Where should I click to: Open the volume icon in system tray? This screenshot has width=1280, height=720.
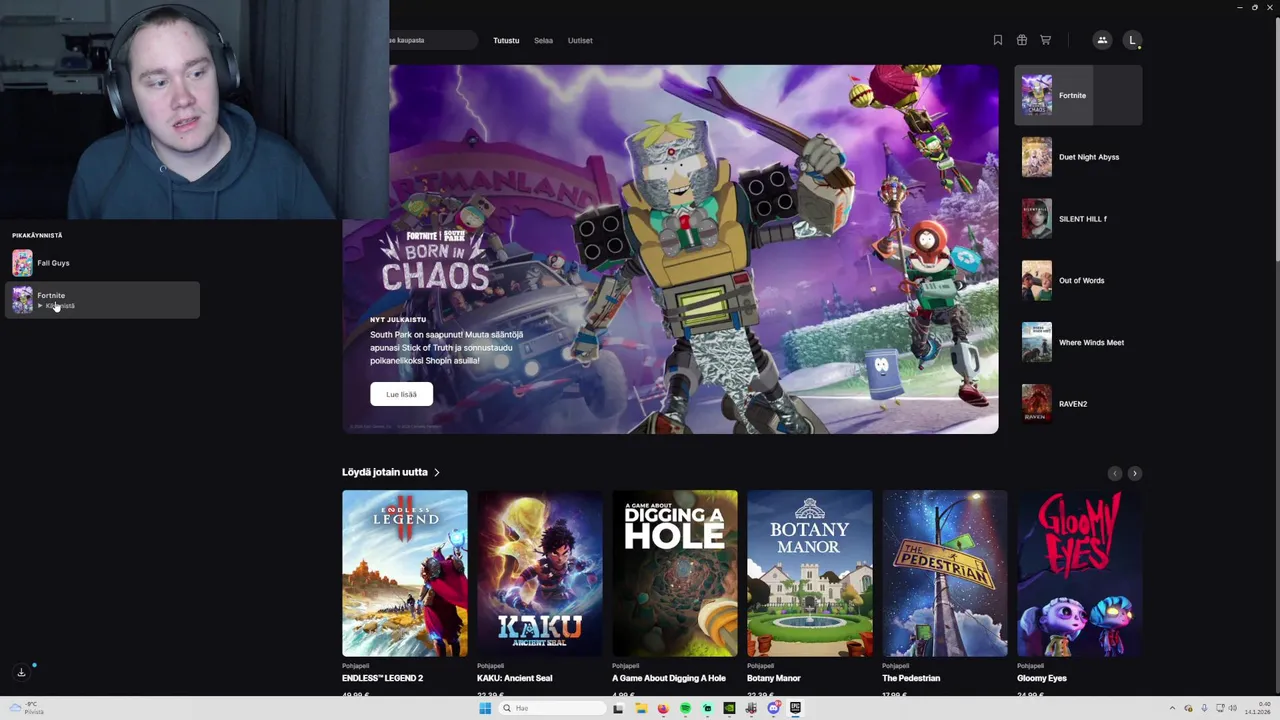(x=1233, y=708)
